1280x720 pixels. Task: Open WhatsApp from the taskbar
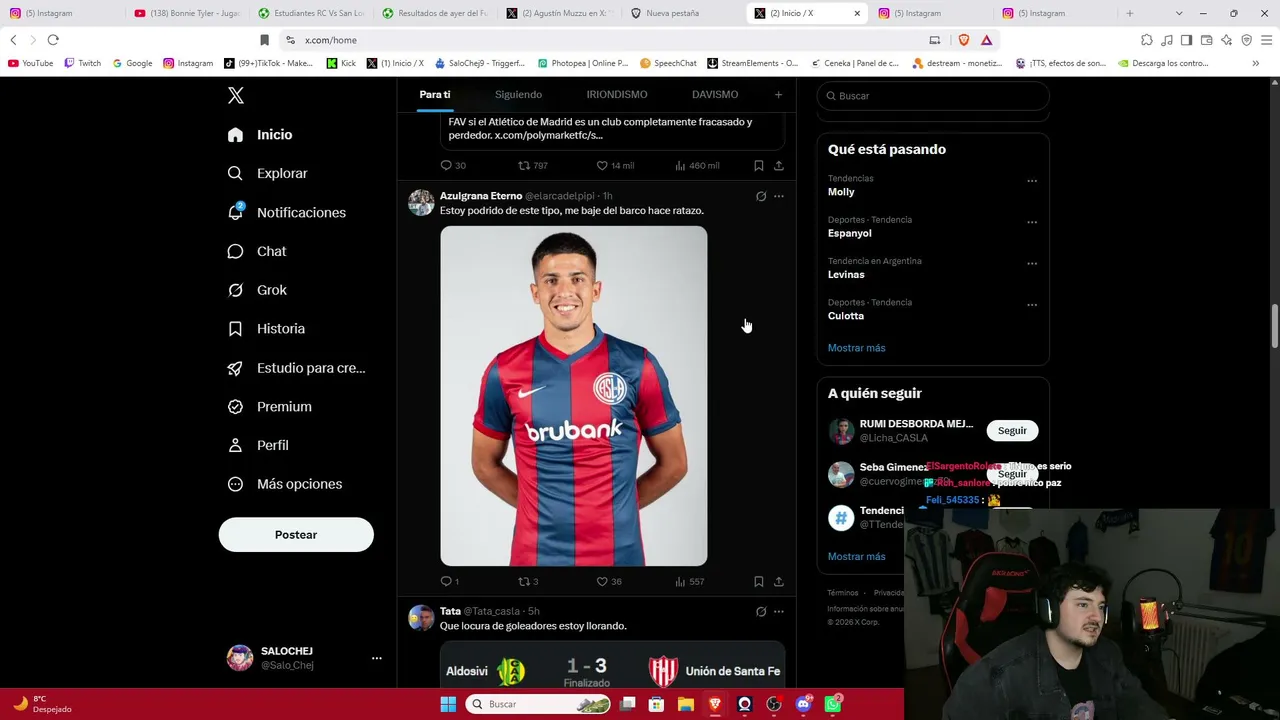tap(833, 704)
